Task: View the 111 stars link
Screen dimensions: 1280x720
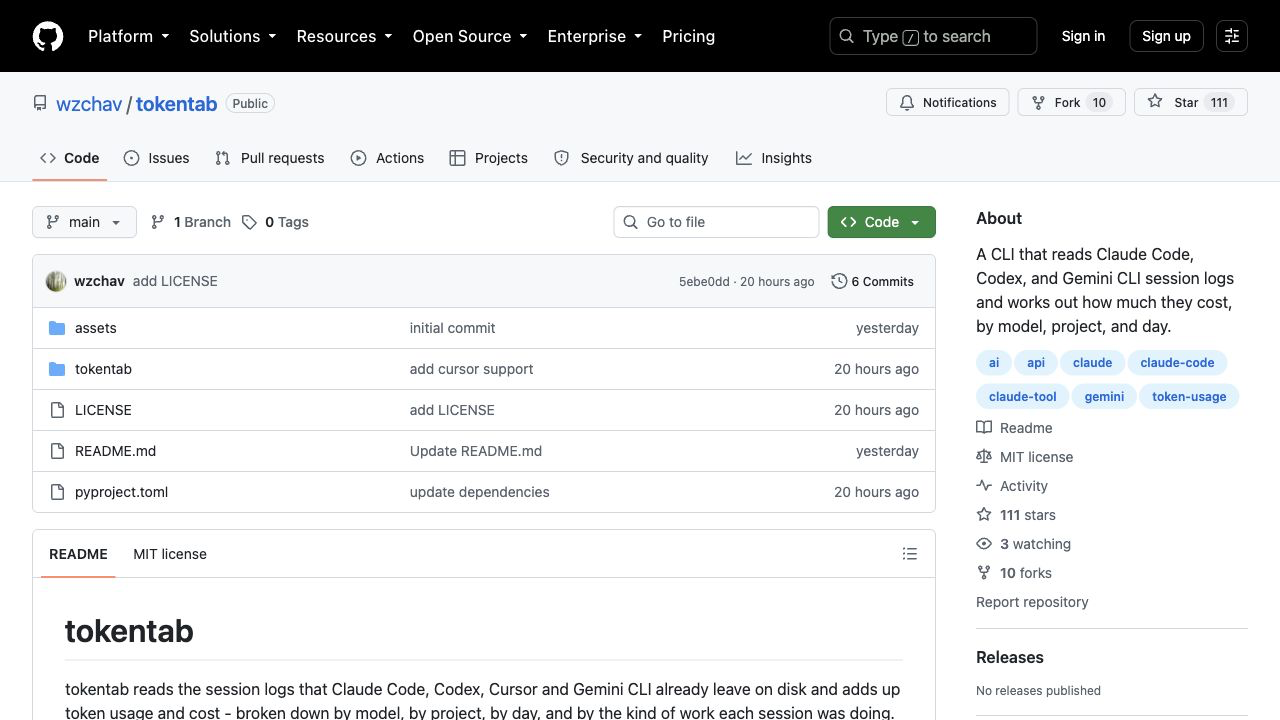Action: [1016, 515]
